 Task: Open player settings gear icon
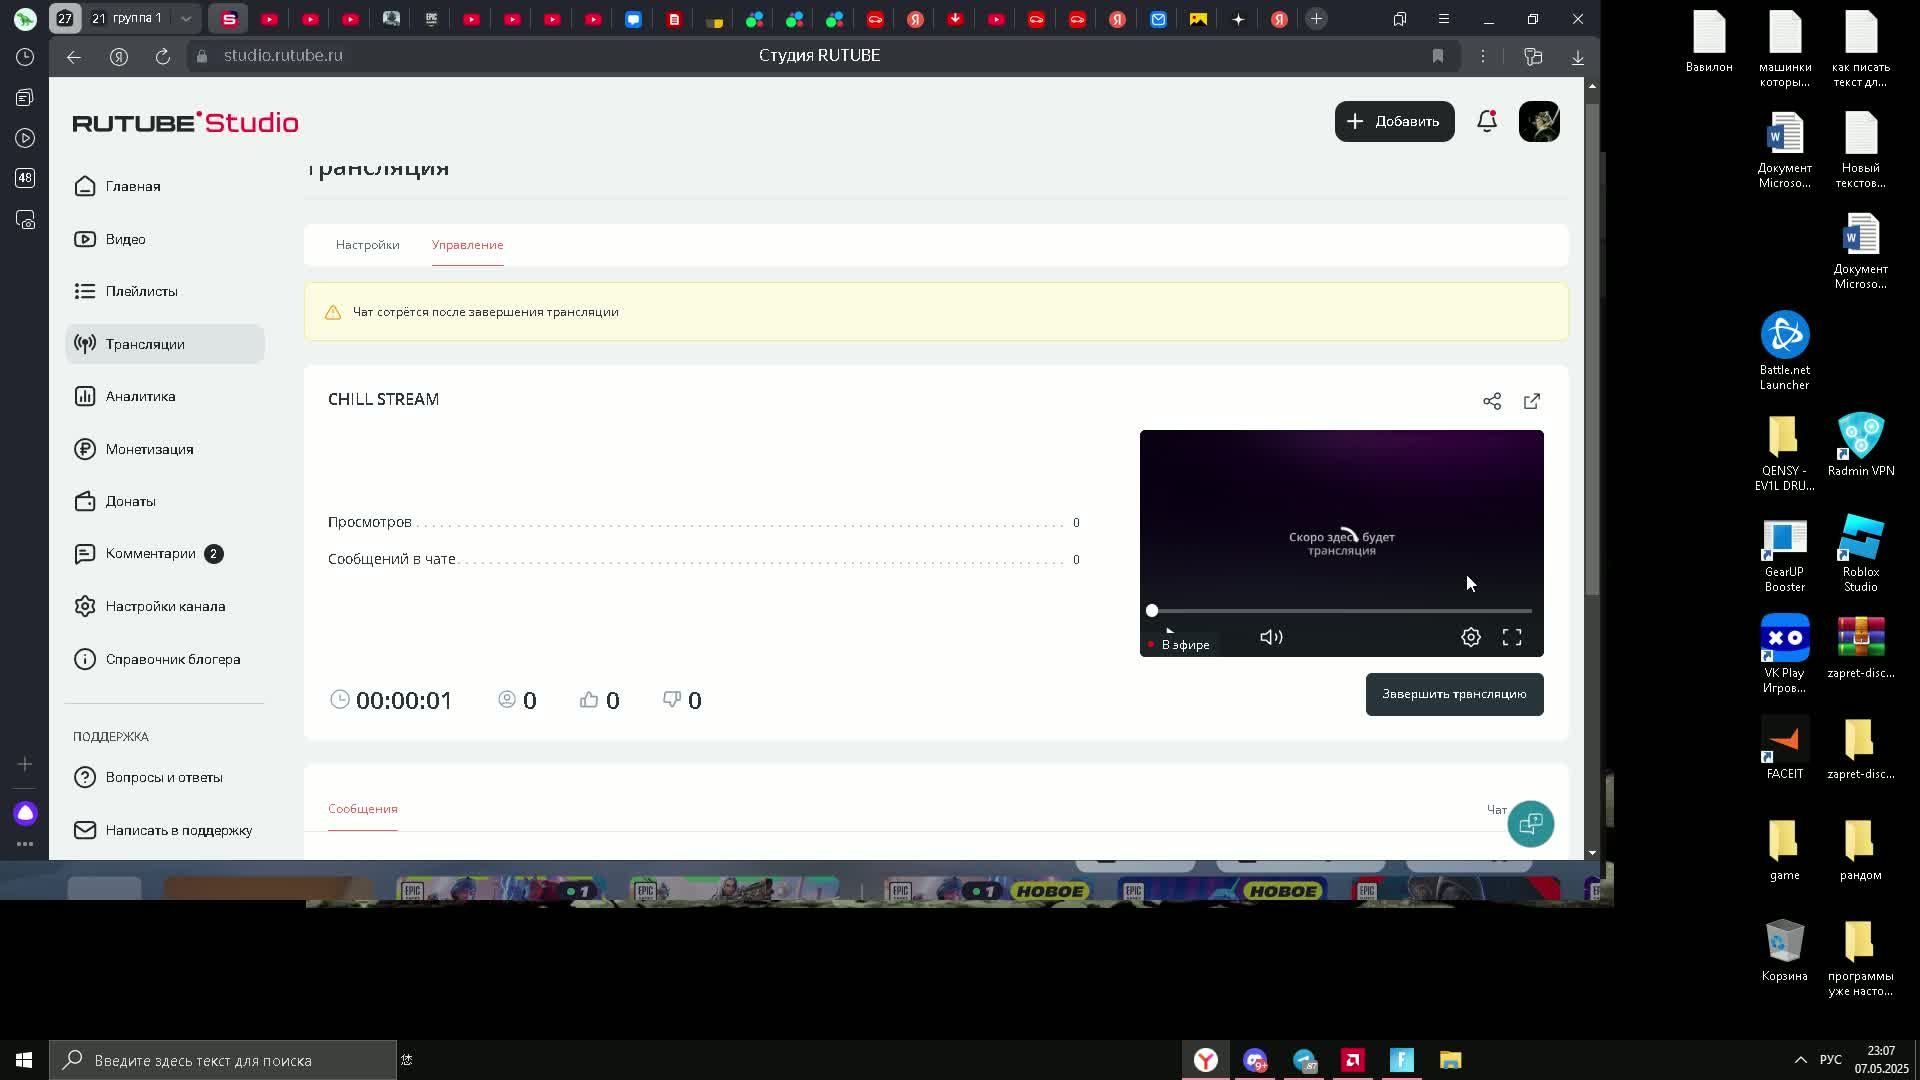pos(1471,637)
